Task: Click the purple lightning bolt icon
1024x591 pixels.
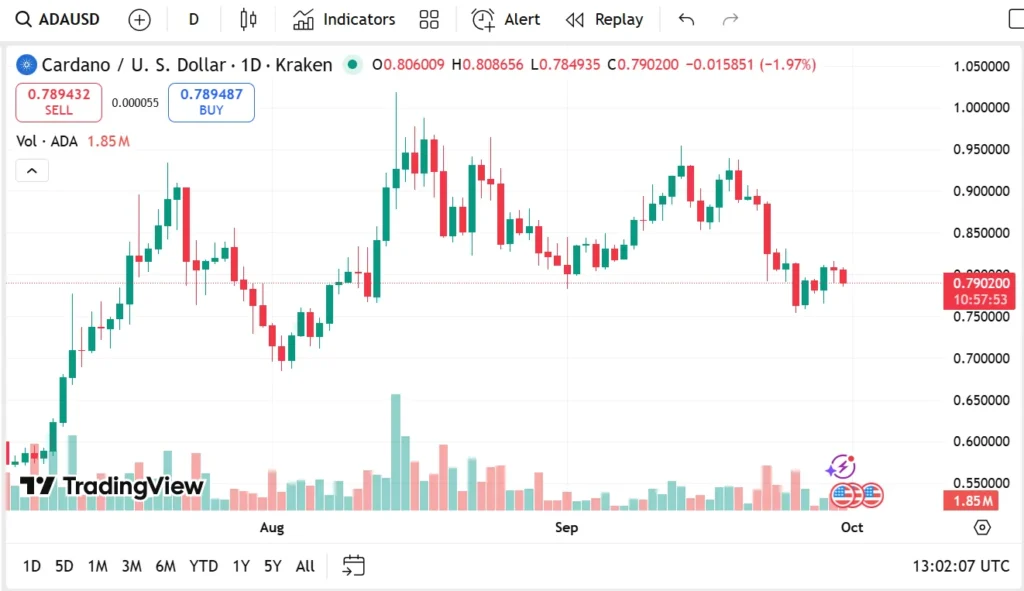Action: coord(841,466)
